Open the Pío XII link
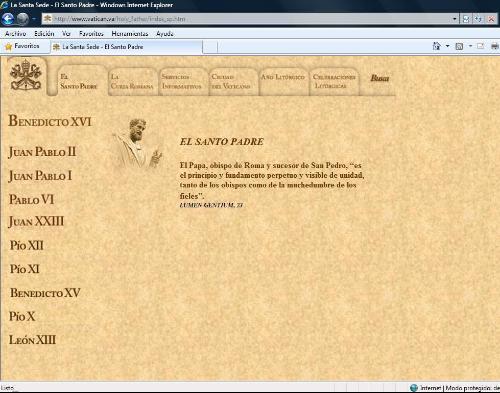This screenshot has height=393, width=500. [x=27, y=246]
